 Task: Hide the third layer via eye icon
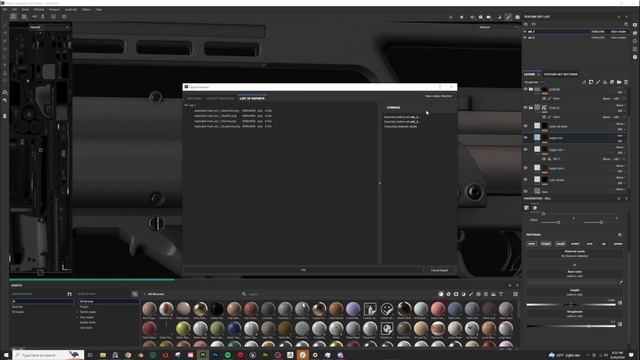click(525, 126)
